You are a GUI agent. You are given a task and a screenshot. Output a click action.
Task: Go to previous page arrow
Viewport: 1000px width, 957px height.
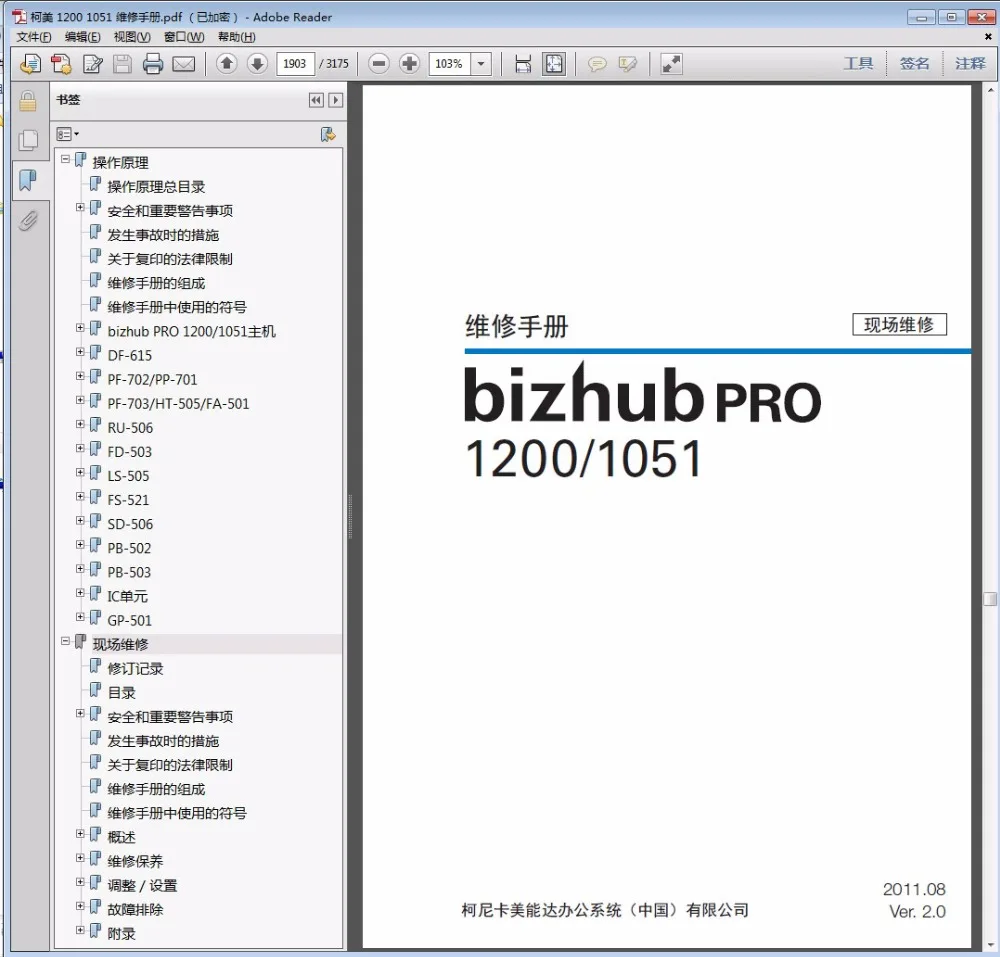coord(226,64)
